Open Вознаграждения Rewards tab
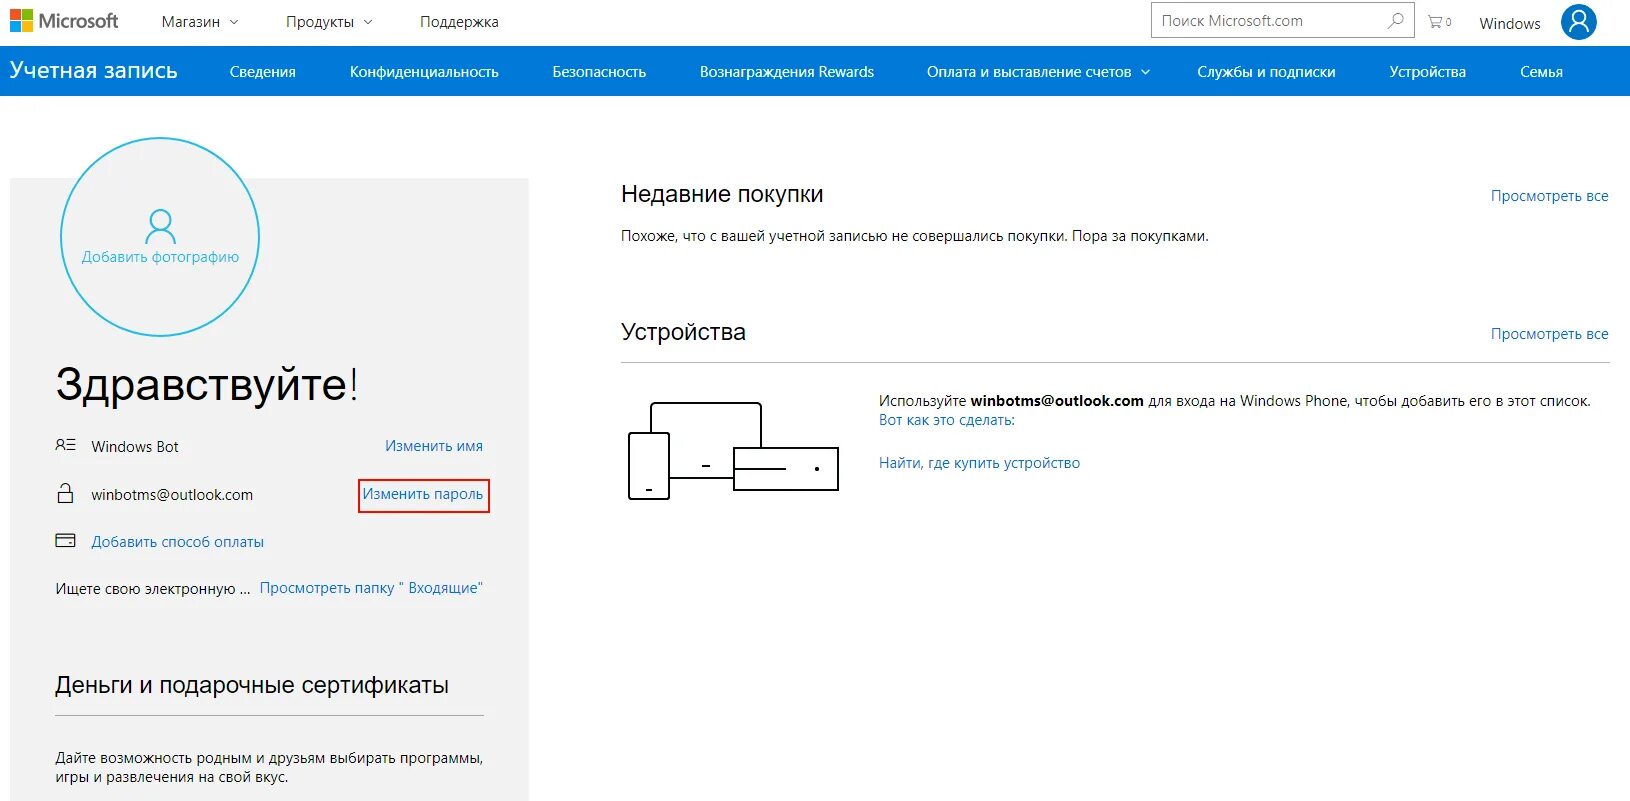This screenshot has width=1630, height=801. click(x=787, y=72)
